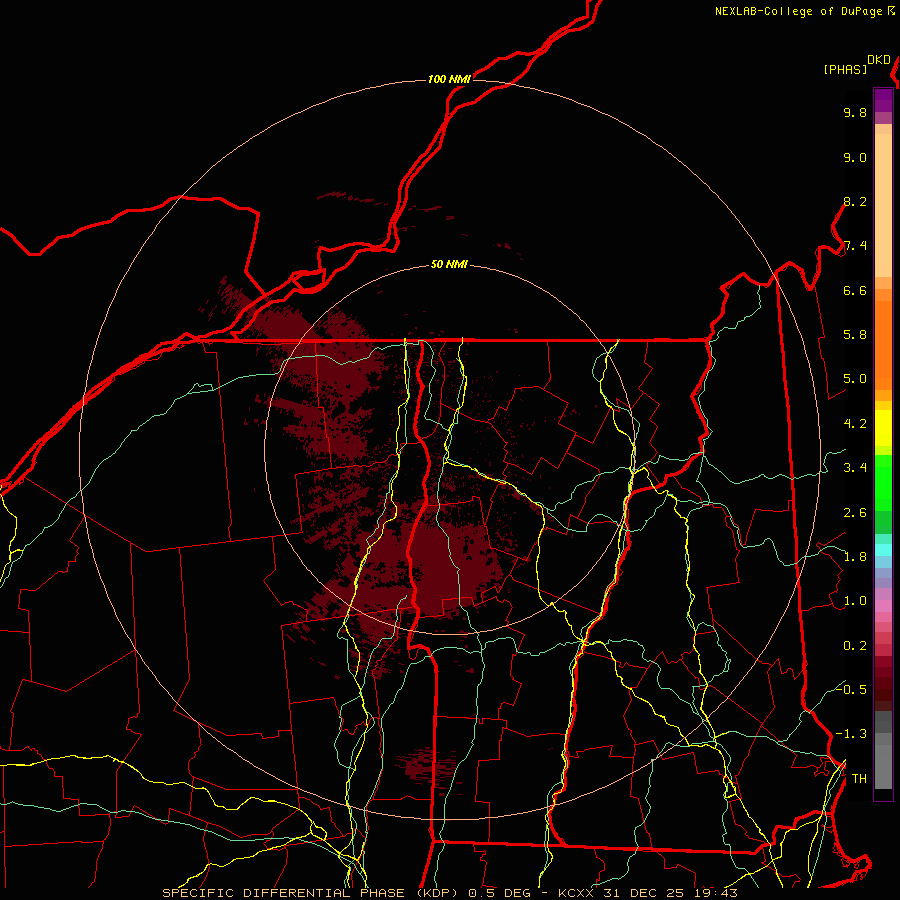
Task: Click the Specific Differential Phase caption text
Action: tap(449, 893)
